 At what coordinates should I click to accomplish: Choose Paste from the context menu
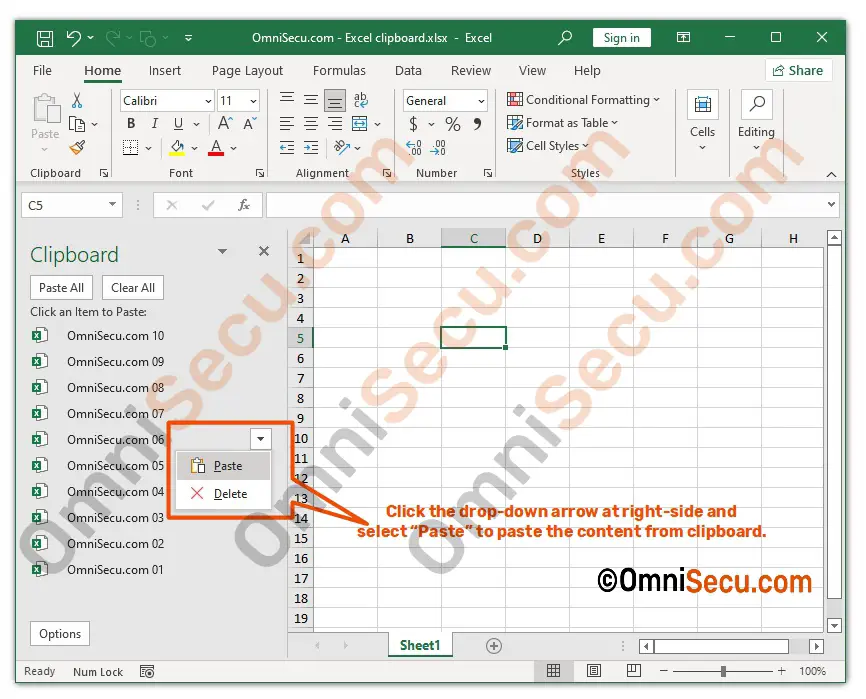point(224,466)
